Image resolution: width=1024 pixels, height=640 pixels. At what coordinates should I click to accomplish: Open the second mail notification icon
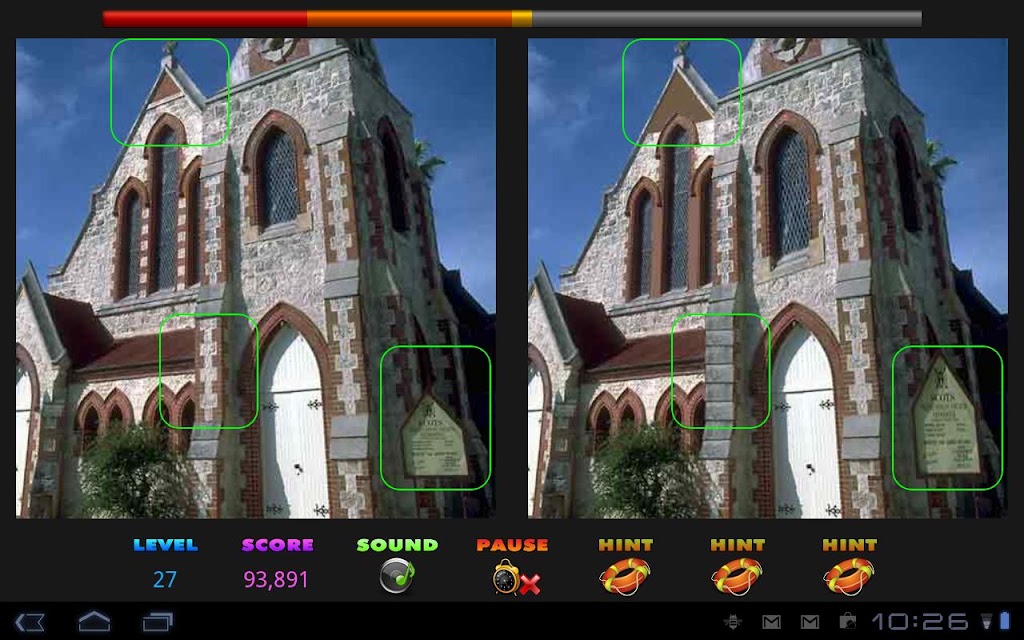(x=810, y=621)
